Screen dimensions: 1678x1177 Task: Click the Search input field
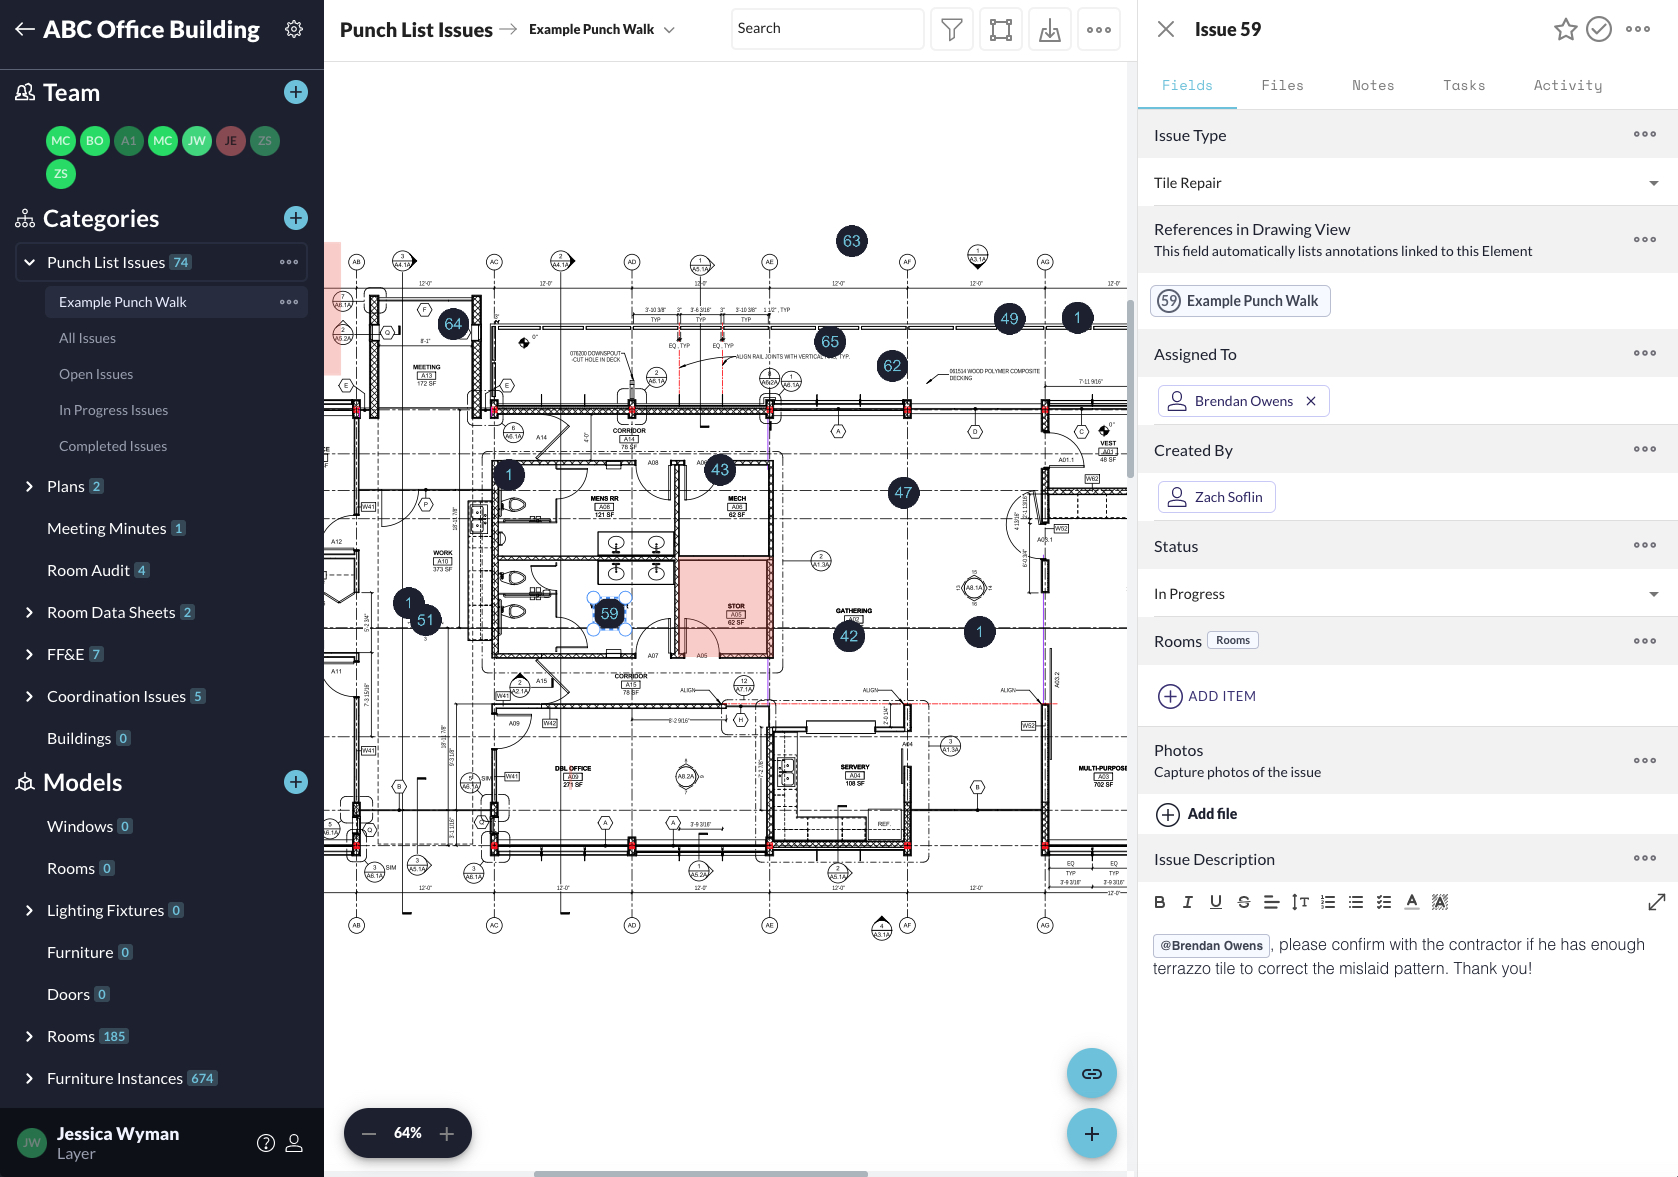coord(827,29)
